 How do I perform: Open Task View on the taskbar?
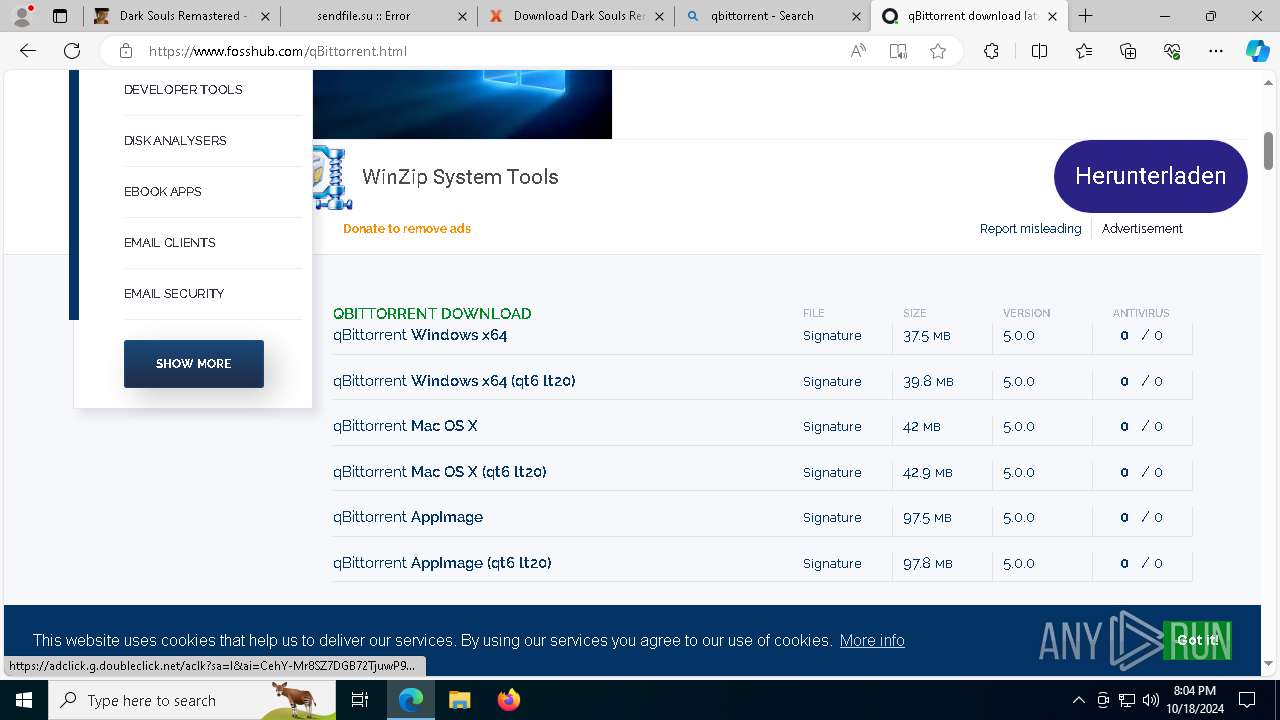click(361, 700)
